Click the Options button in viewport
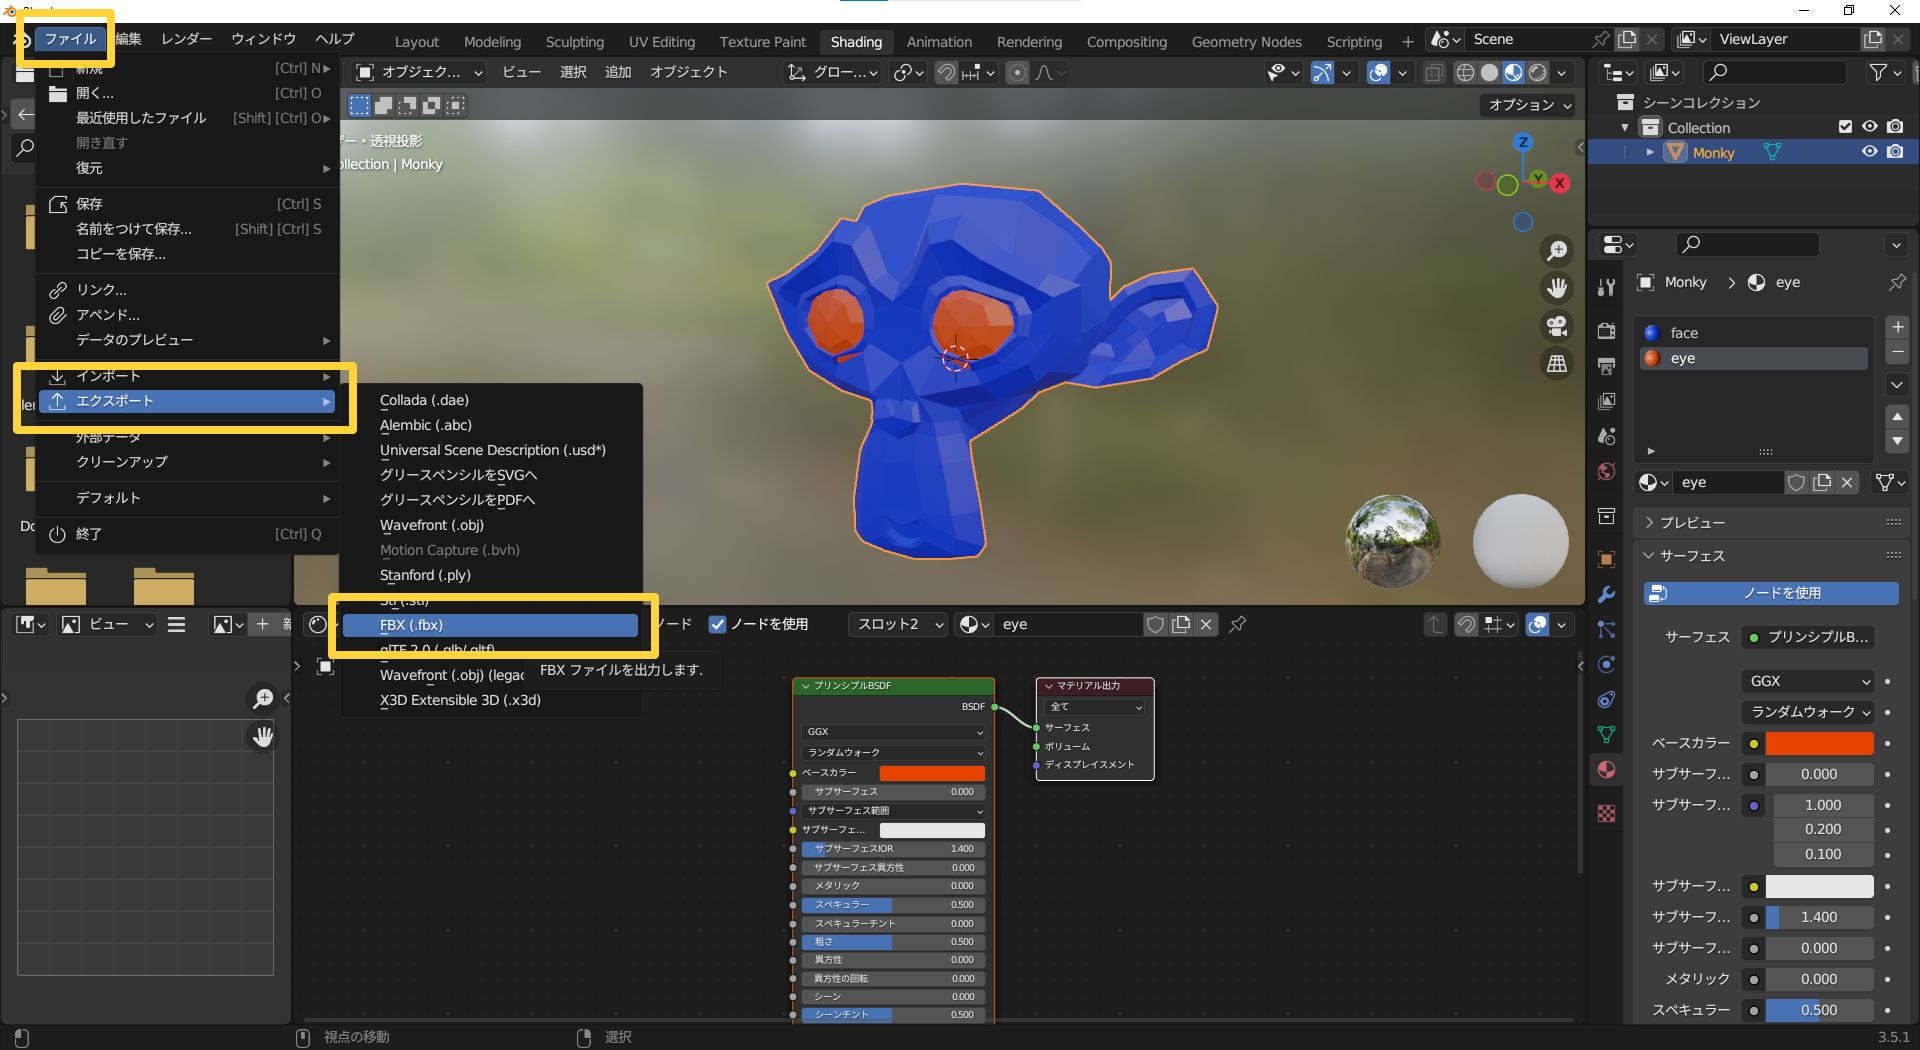The width and height of the screenshot is (1920, 1050). point(1529,105)
